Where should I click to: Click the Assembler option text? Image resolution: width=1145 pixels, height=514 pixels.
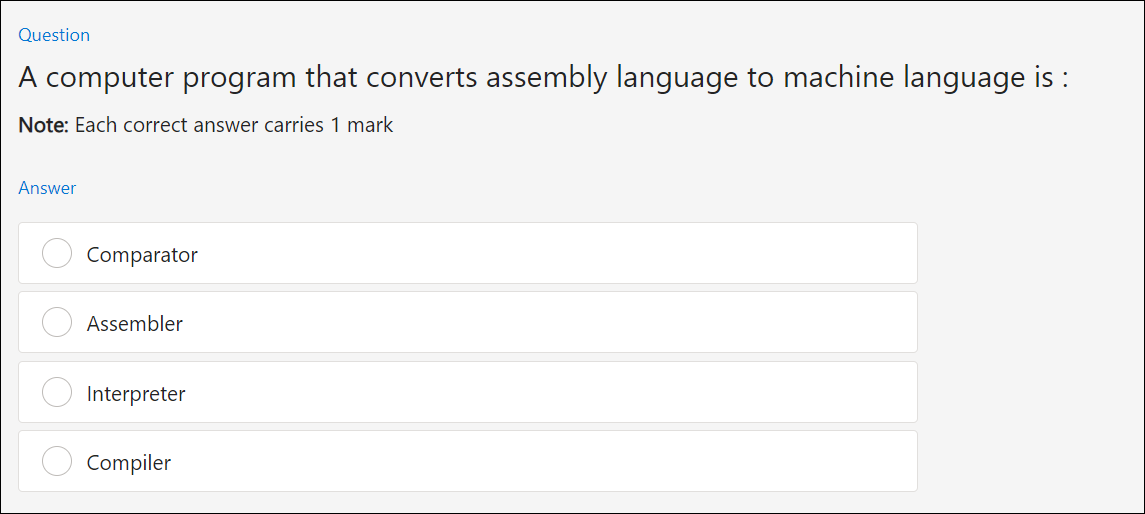pos(134,323)
